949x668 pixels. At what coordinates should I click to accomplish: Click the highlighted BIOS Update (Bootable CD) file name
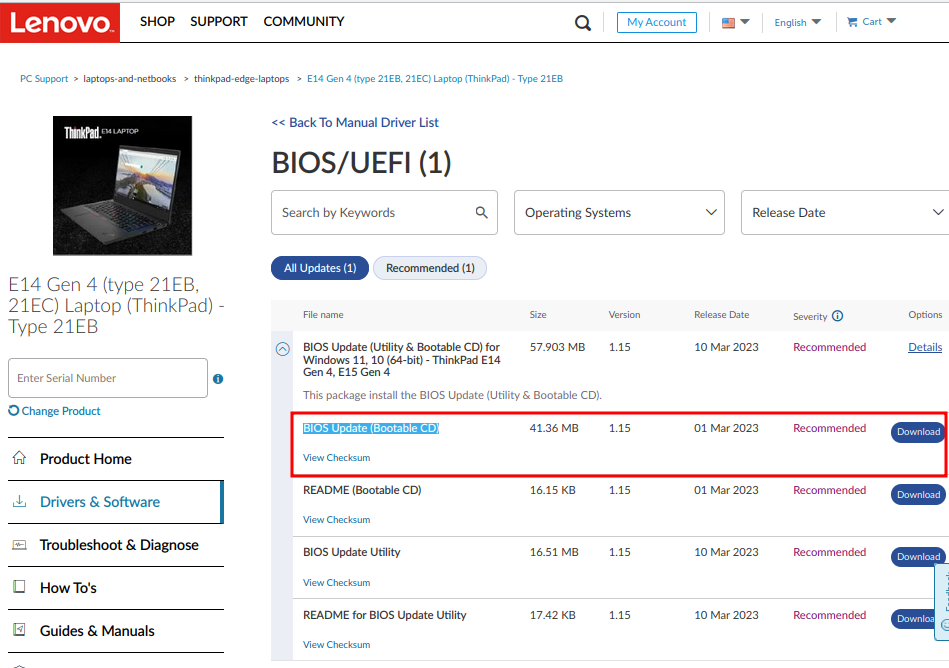click(371, 428)
